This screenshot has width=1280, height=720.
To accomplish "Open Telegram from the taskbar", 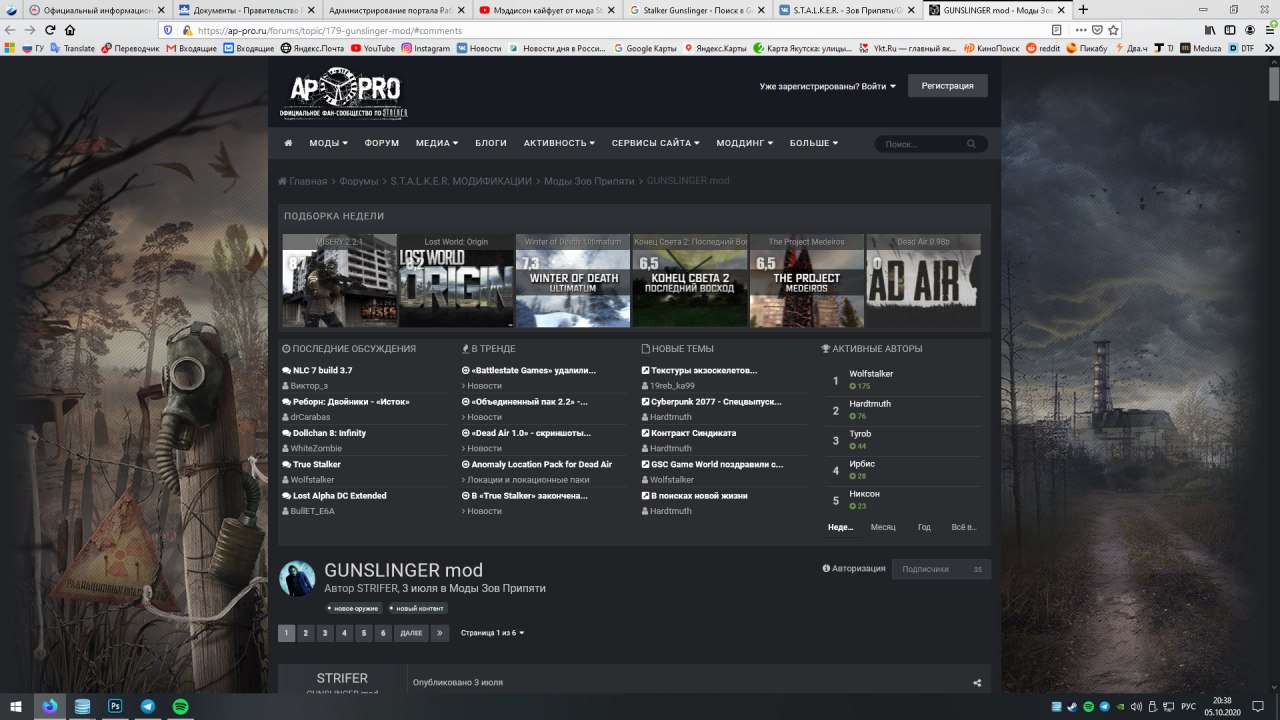I will tap(148, 706).
